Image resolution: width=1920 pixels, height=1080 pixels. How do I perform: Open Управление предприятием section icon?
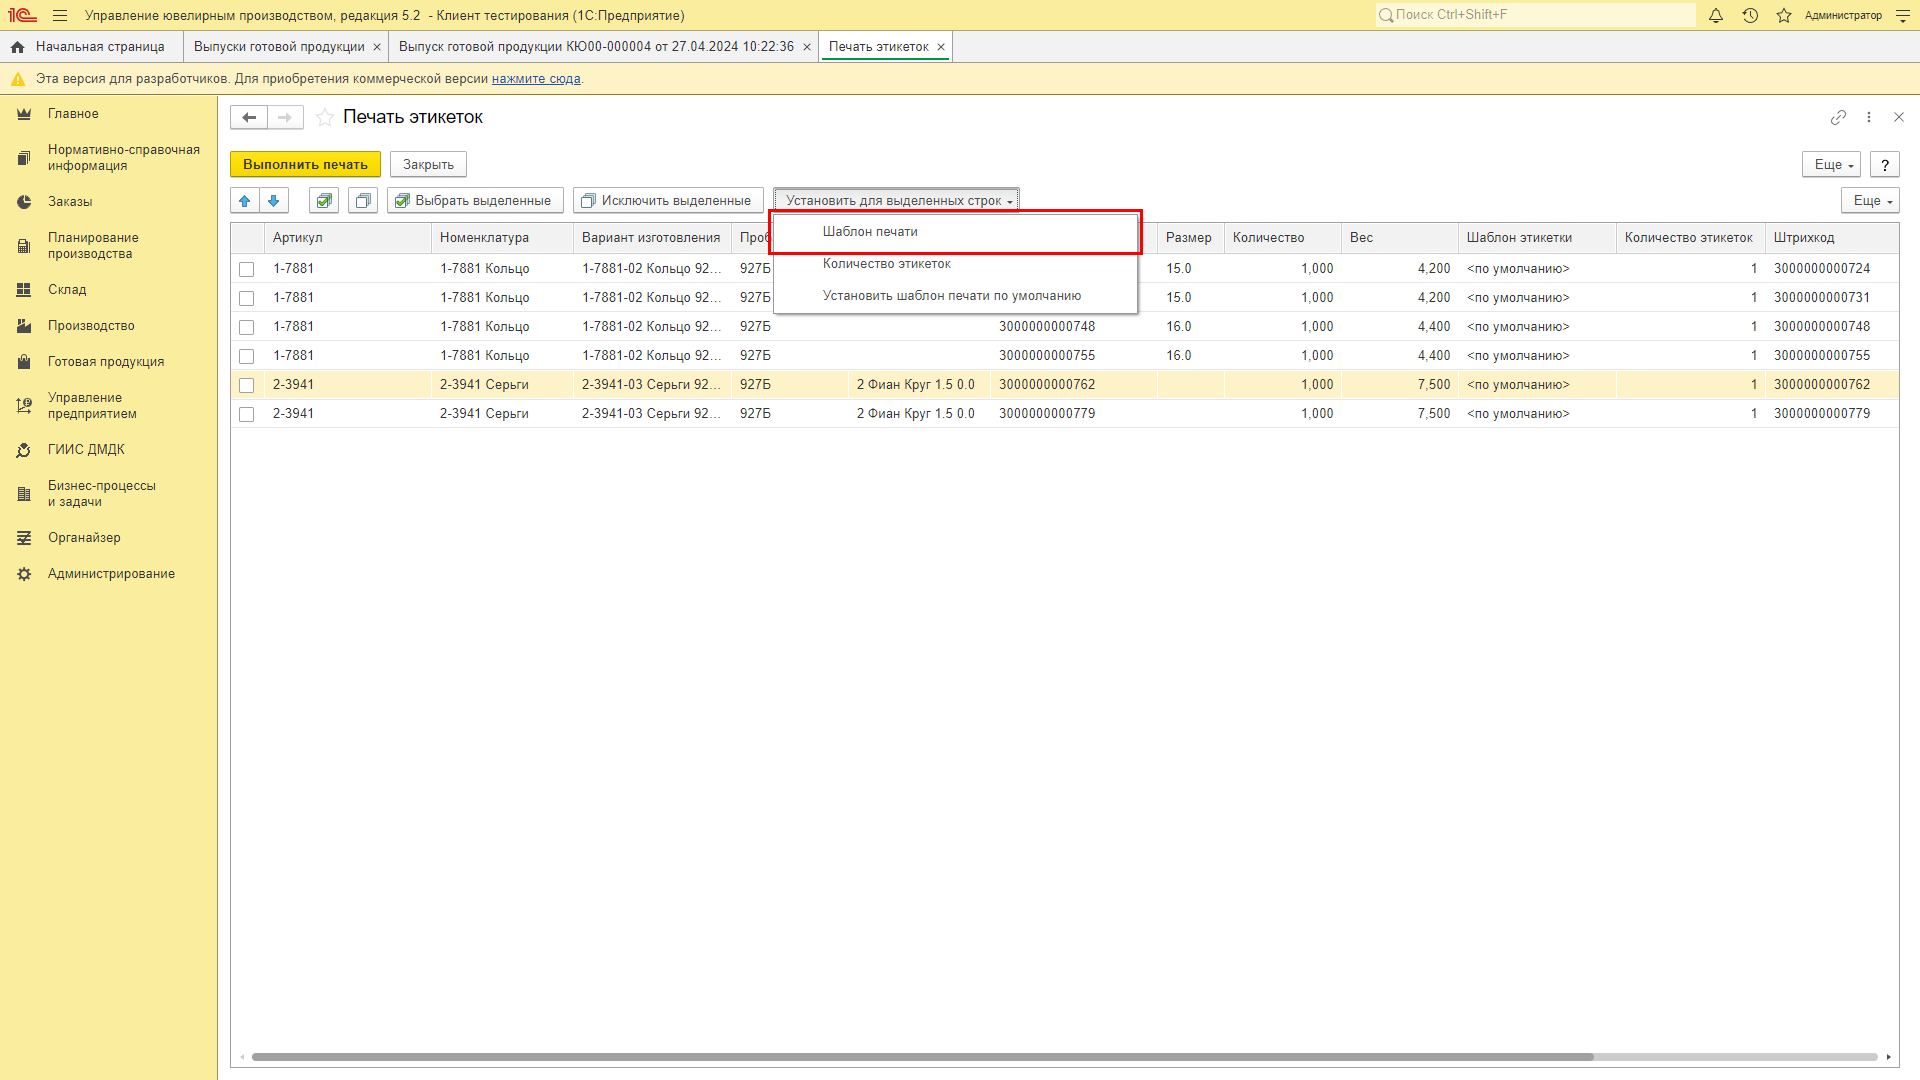pos(24,406)
